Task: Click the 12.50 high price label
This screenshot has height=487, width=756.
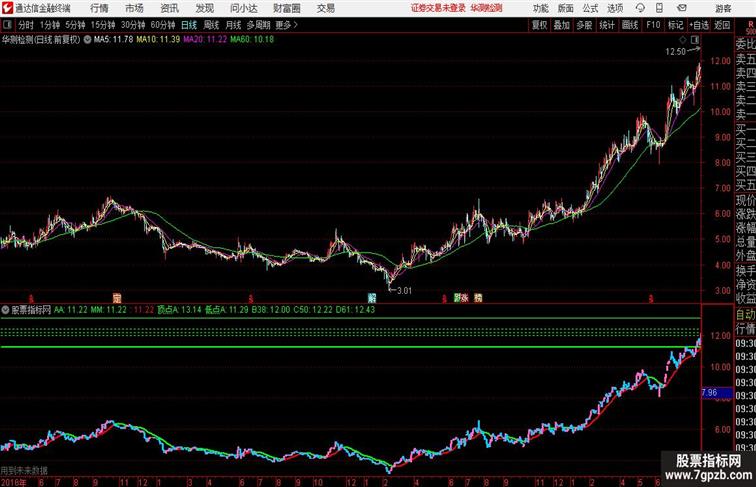Action: pyautogui.click(x=675, y=52)
